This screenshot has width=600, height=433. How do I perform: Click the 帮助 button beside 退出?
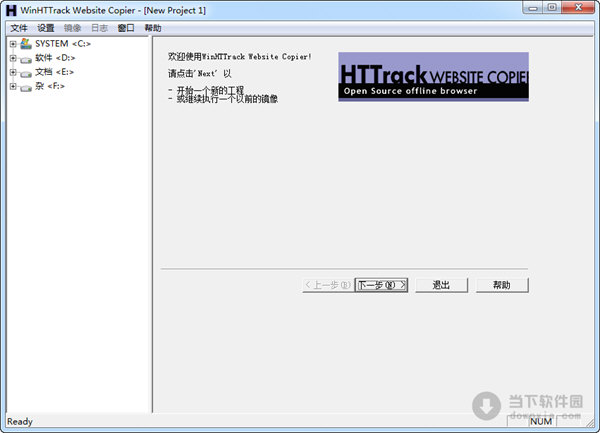[502, 285]
